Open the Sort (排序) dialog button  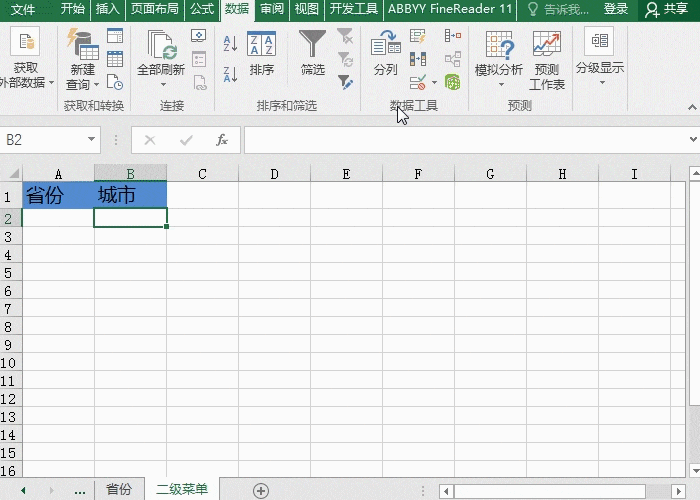coord(262,54)
